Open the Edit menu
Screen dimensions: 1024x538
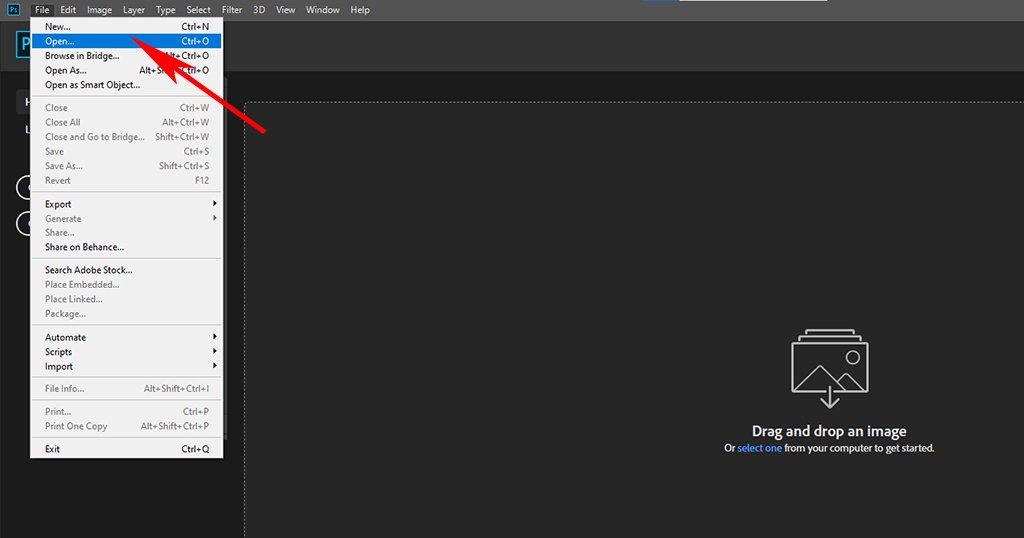point(68,10)
